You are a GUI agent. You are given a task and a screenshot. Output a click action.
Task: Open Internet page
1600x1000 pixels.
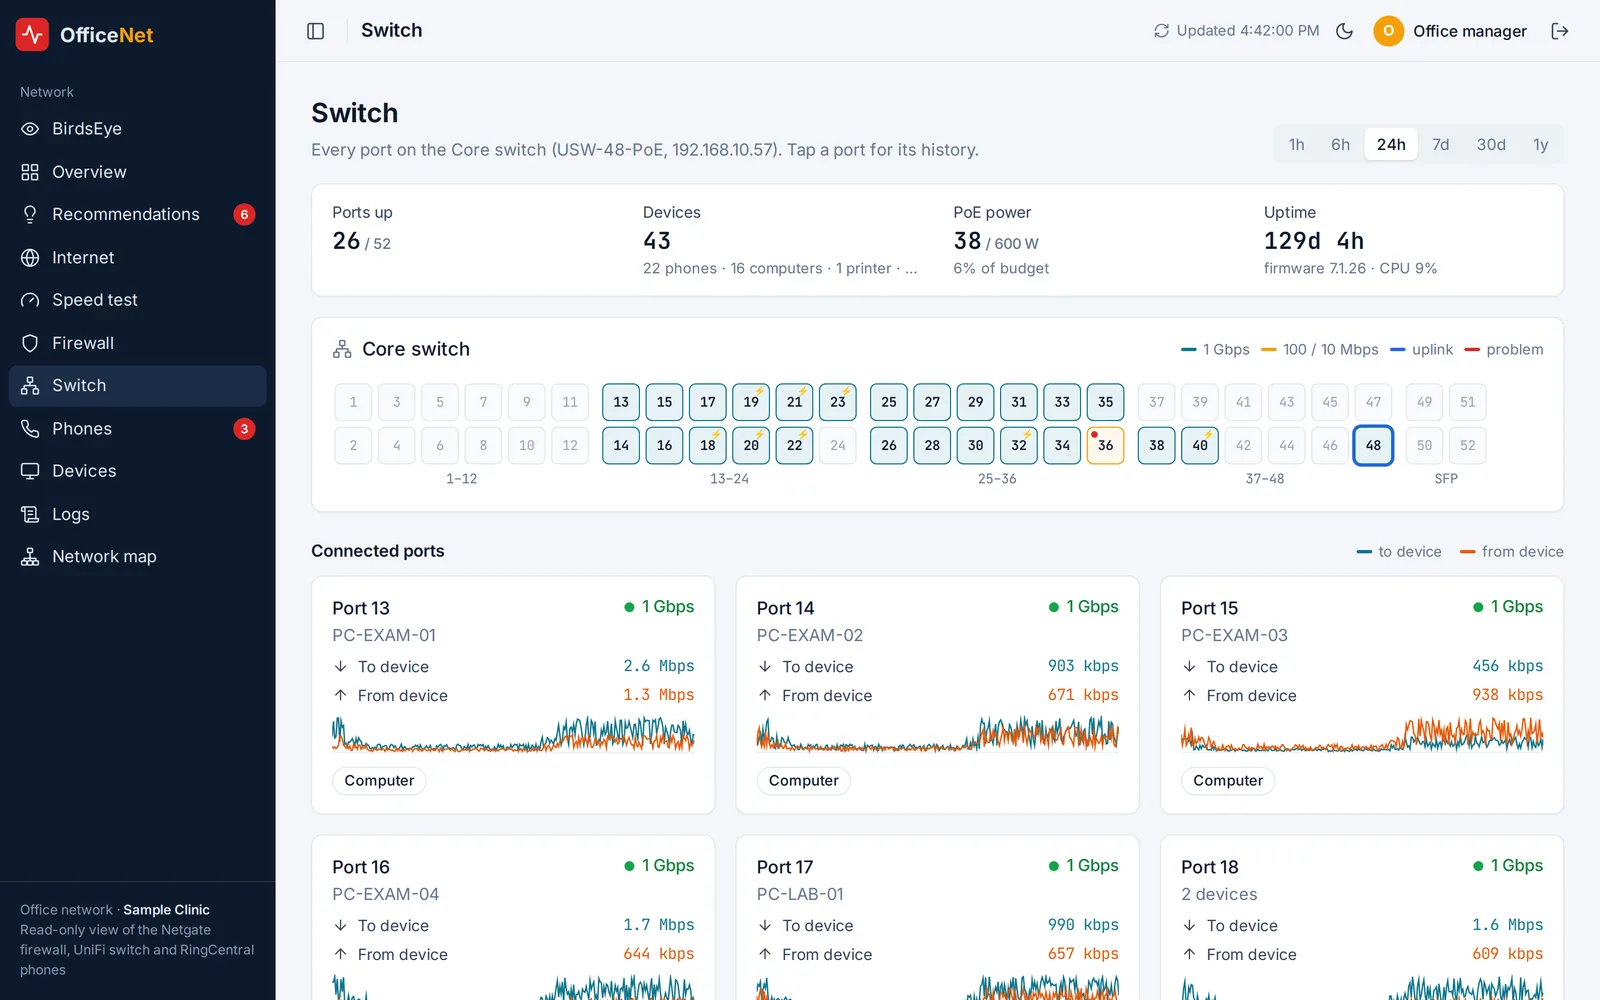[x=138, y=257]
